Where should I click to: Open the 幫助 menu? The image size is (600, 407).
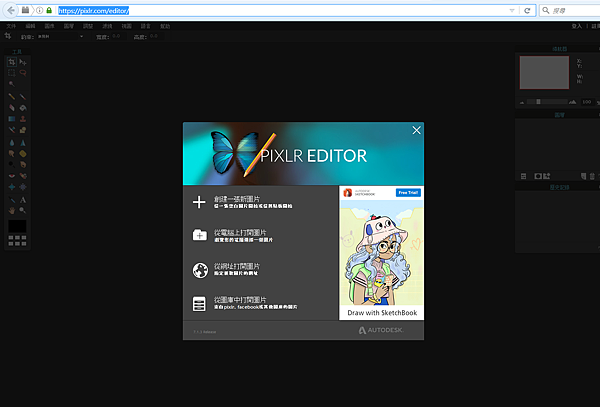(x=165, y=26)
